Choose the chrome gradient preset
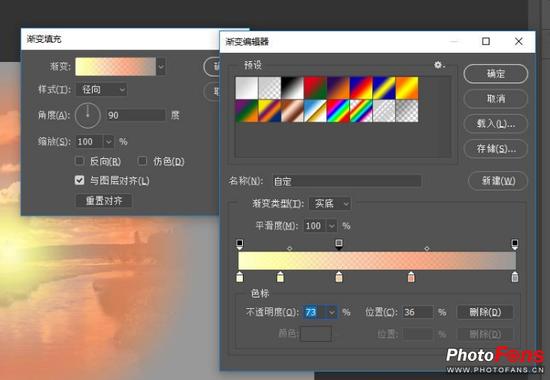This screenshot has width=550, height=380. [x=315, y=111]
